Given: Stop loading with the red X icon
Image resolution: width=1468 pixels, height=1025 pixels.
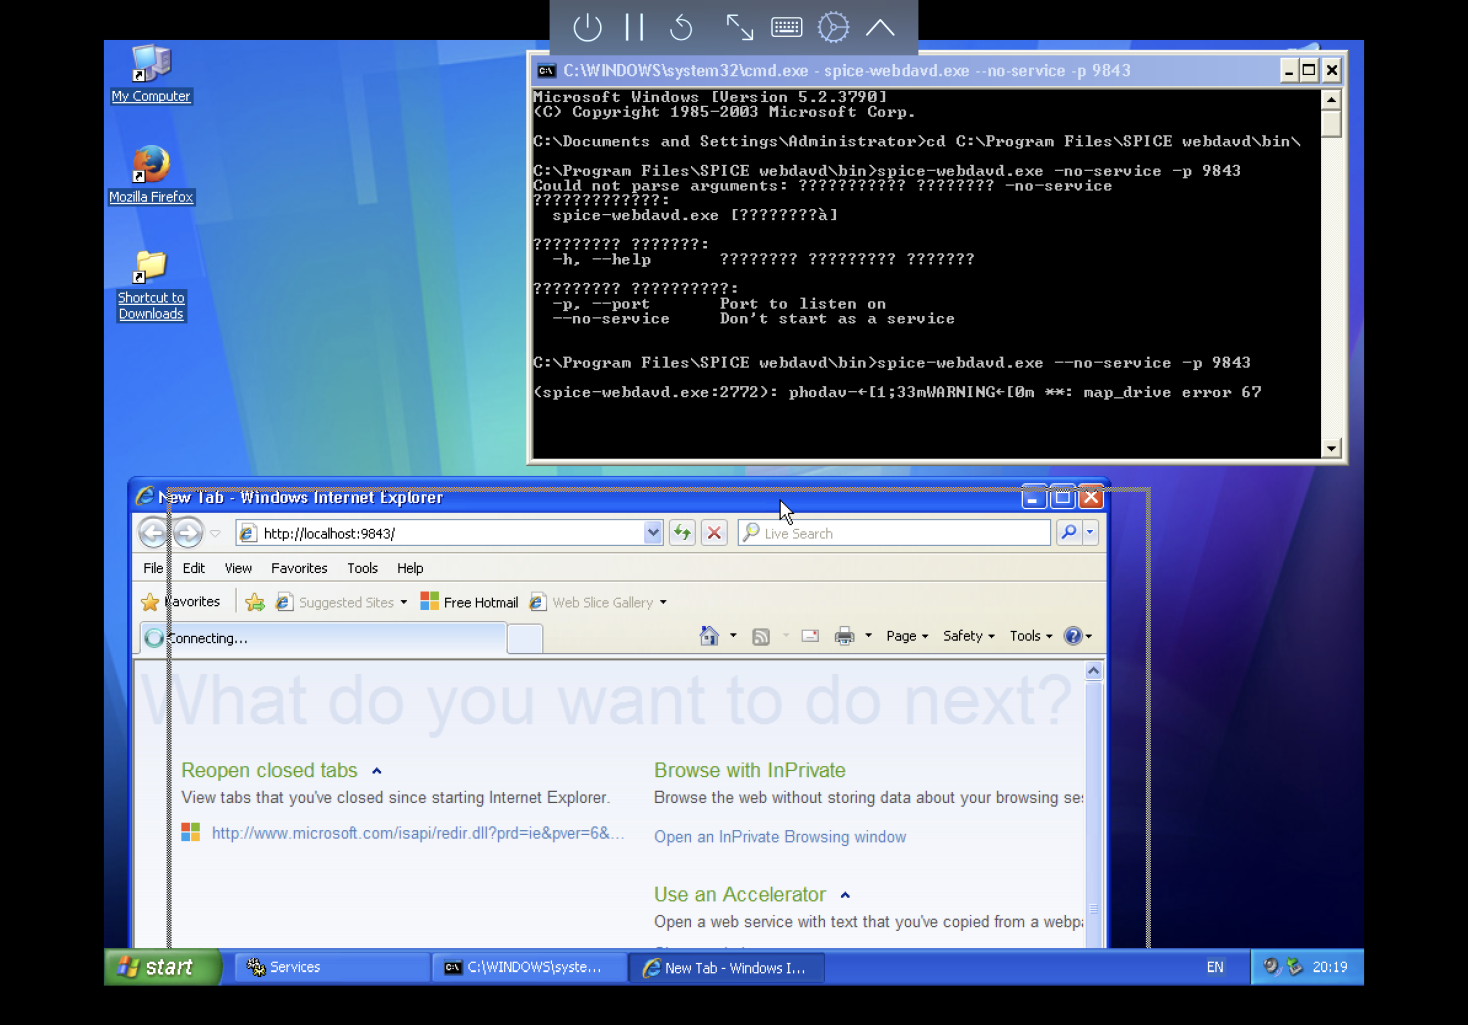Looking at the screenshot, I should point(714,533).
